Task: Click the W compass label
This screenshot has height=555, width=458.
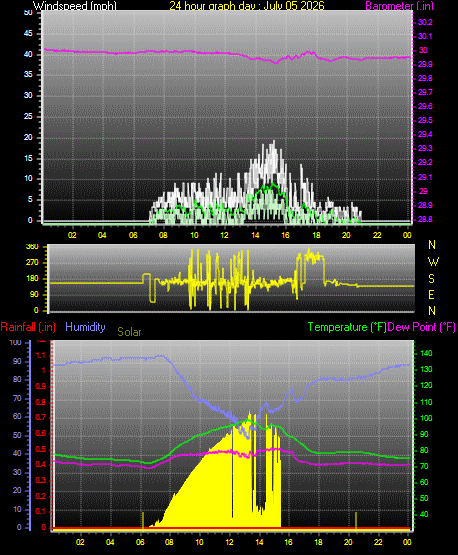Action: (433, 262)
